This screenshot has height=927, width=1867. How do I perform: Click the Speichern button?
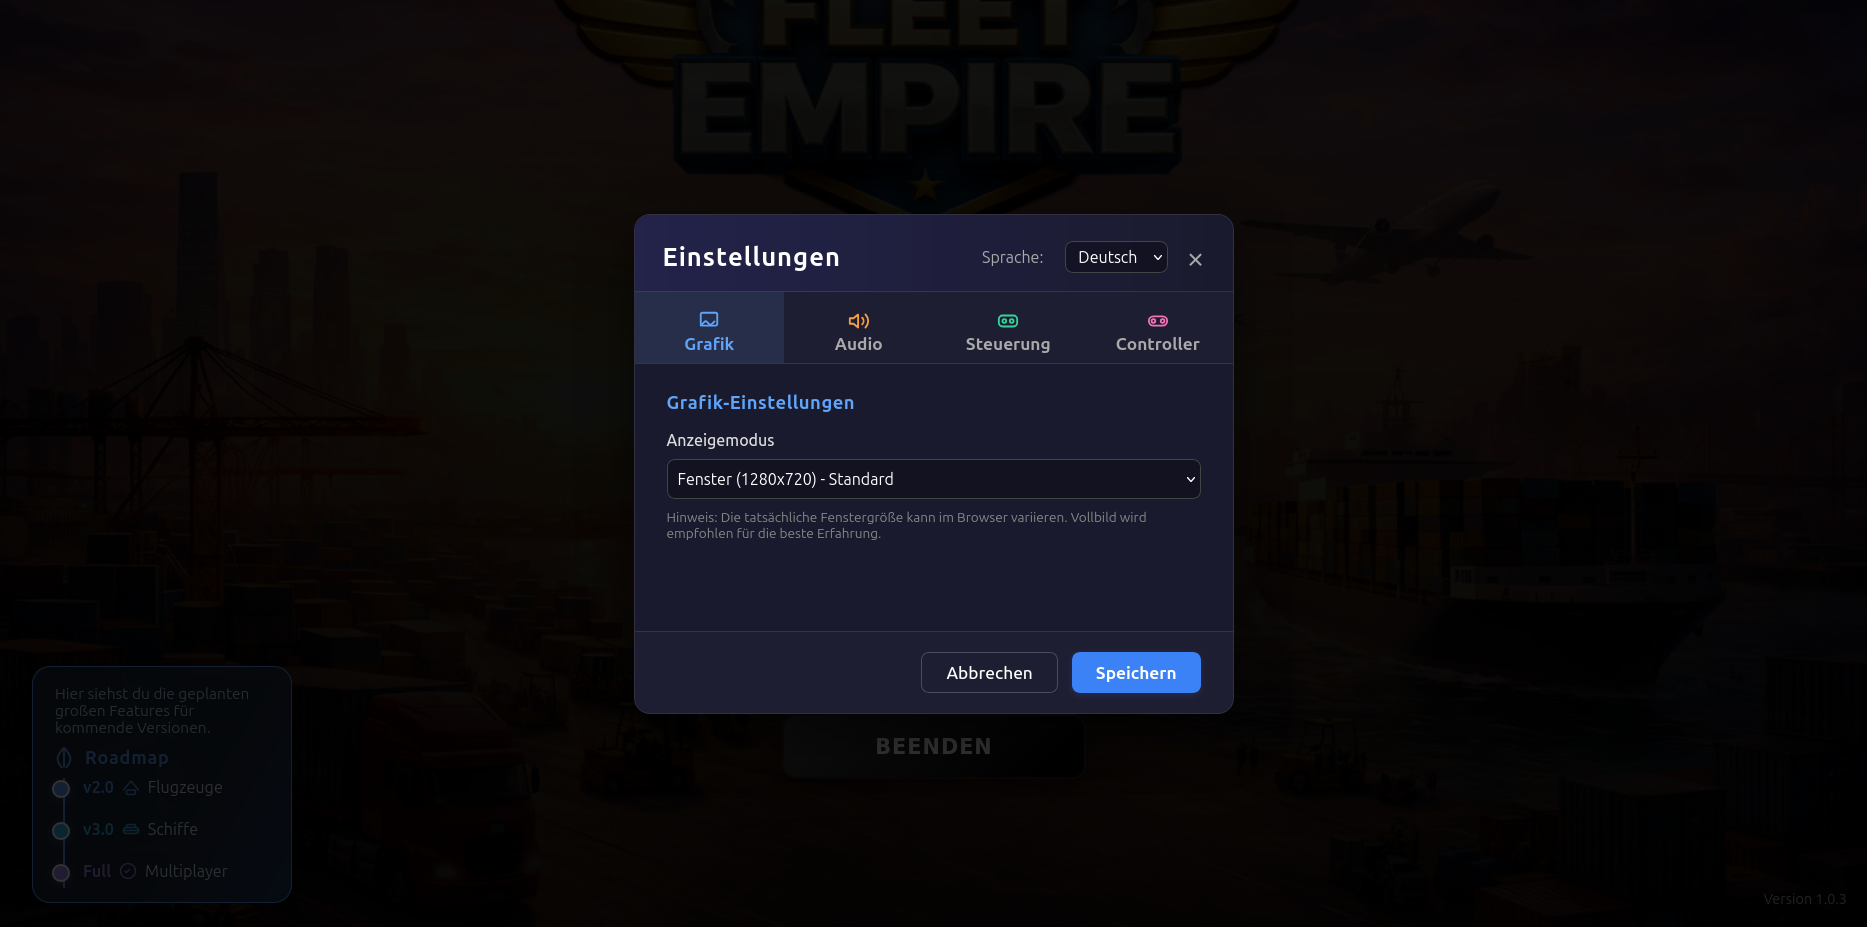tap(1136, 673)
